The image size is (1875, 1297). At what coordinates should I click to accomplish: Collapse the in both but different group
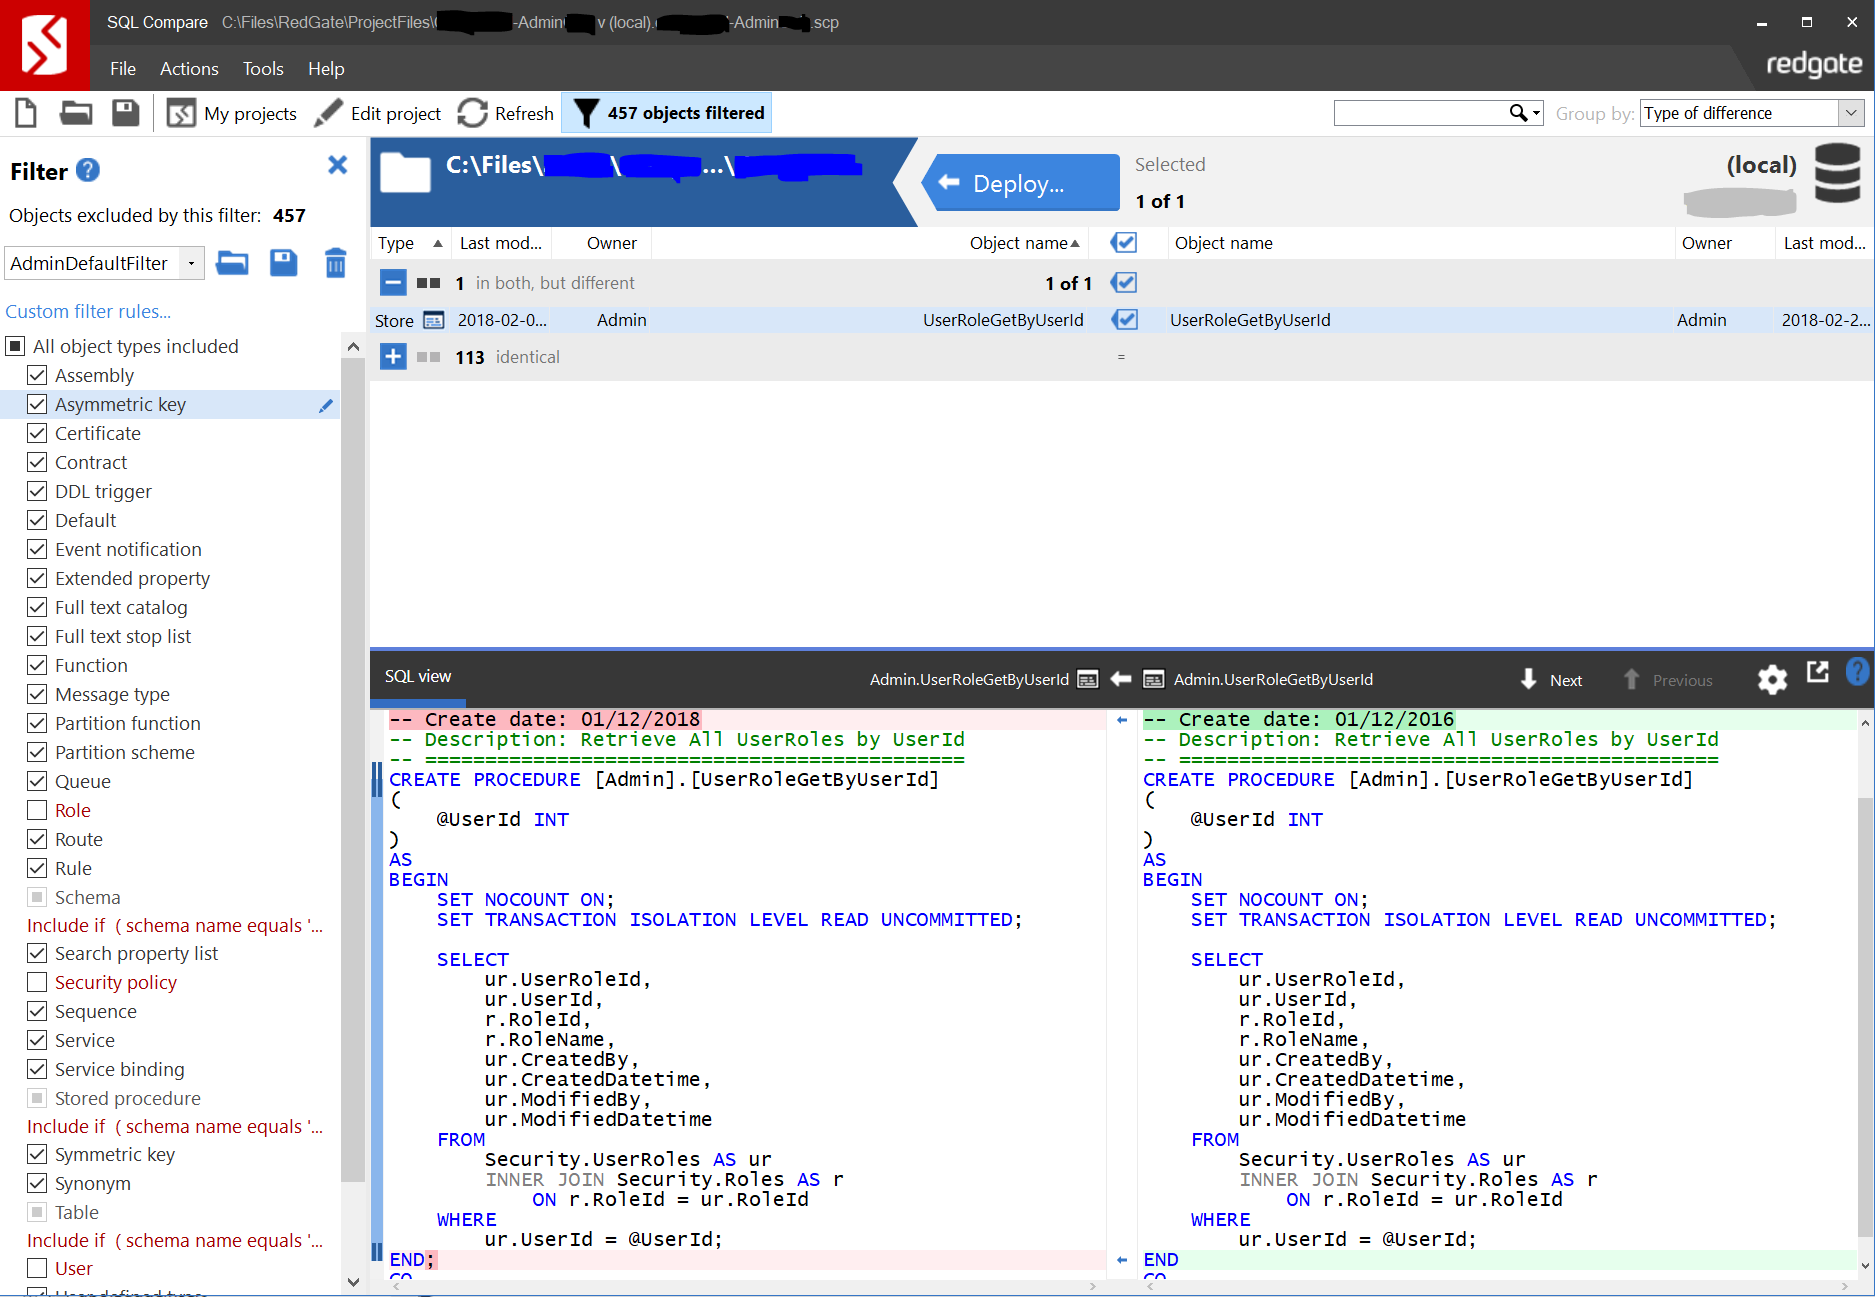coord(393,283)
